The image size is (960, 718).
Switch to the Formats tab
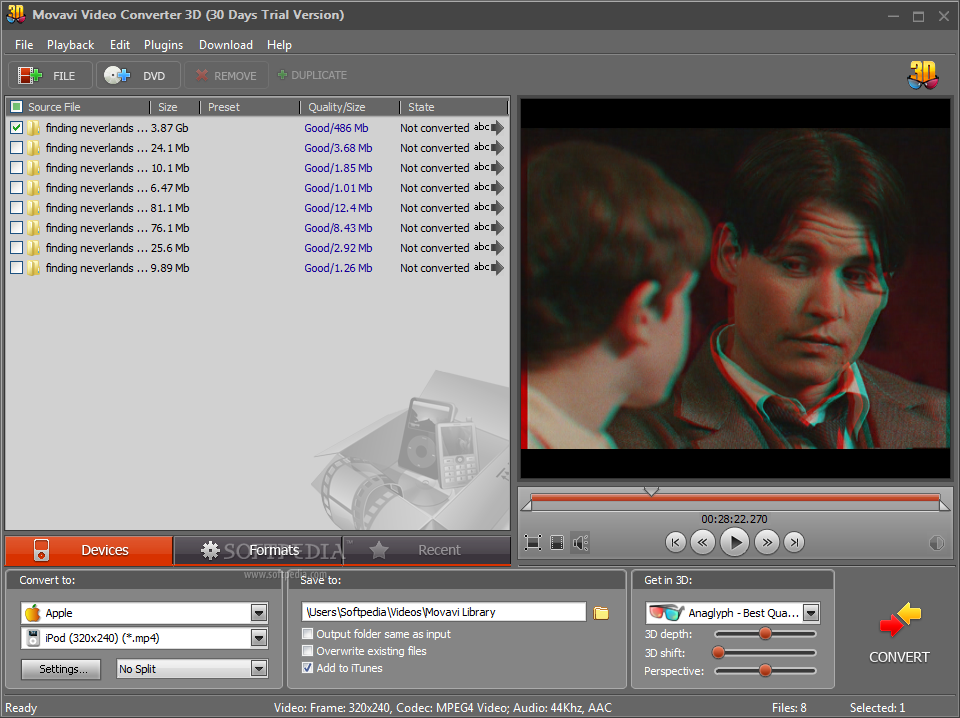click(258, 550)
